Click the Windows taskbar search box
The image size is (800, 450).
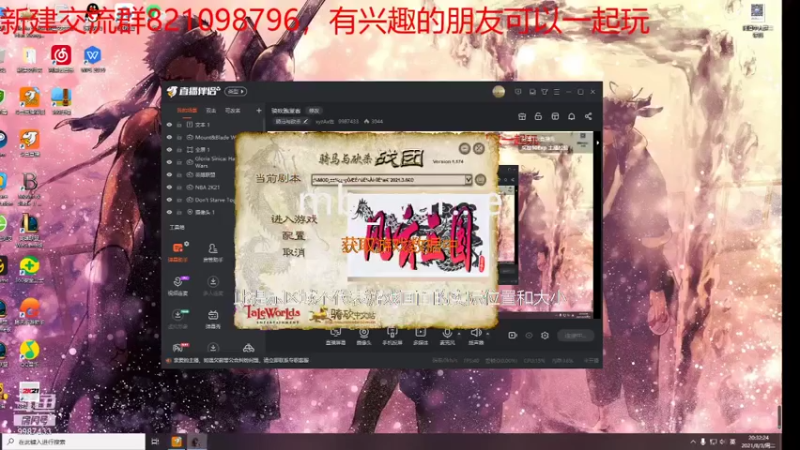[74, 442]
